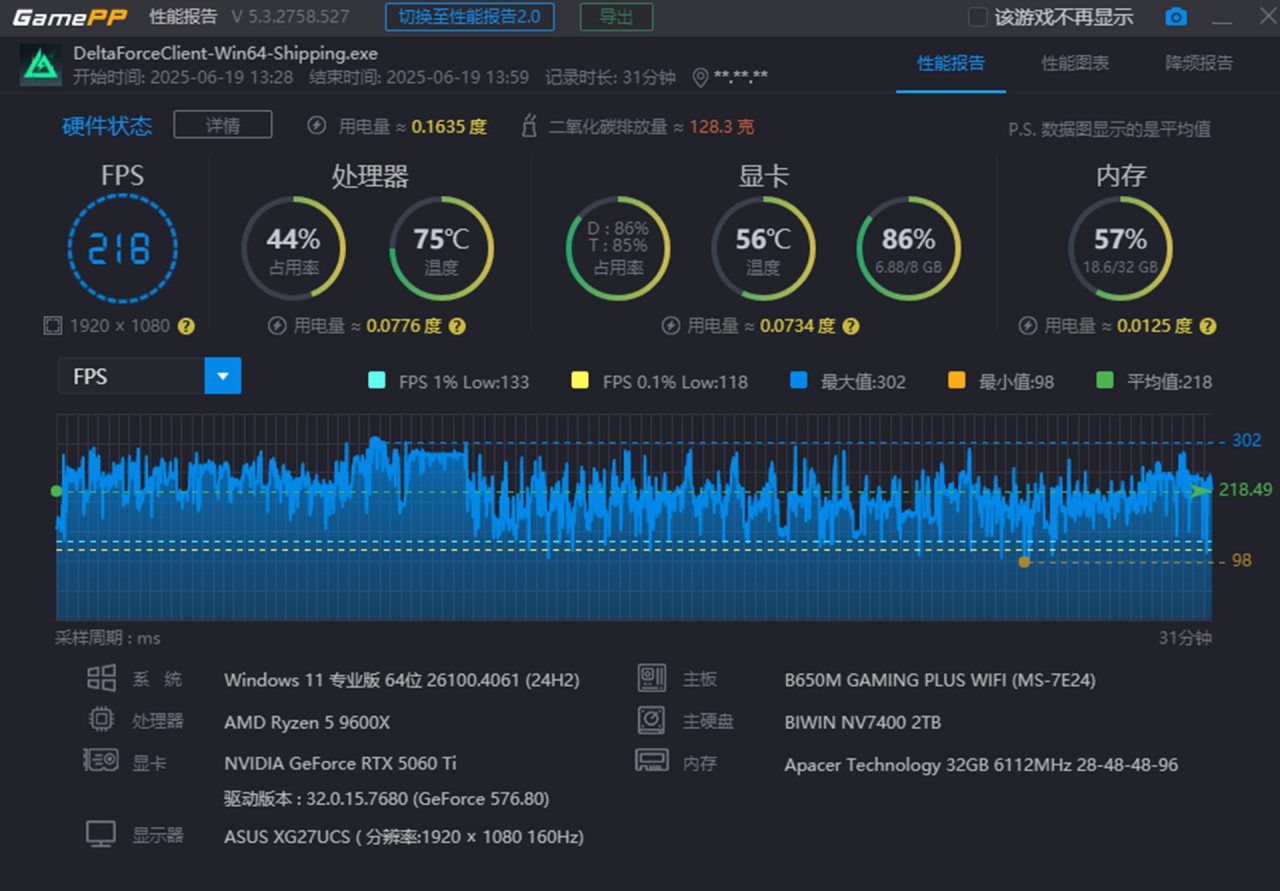Click help icon beside 1920 × 1080 resolution
The image size is (1280, 891).
186,326
